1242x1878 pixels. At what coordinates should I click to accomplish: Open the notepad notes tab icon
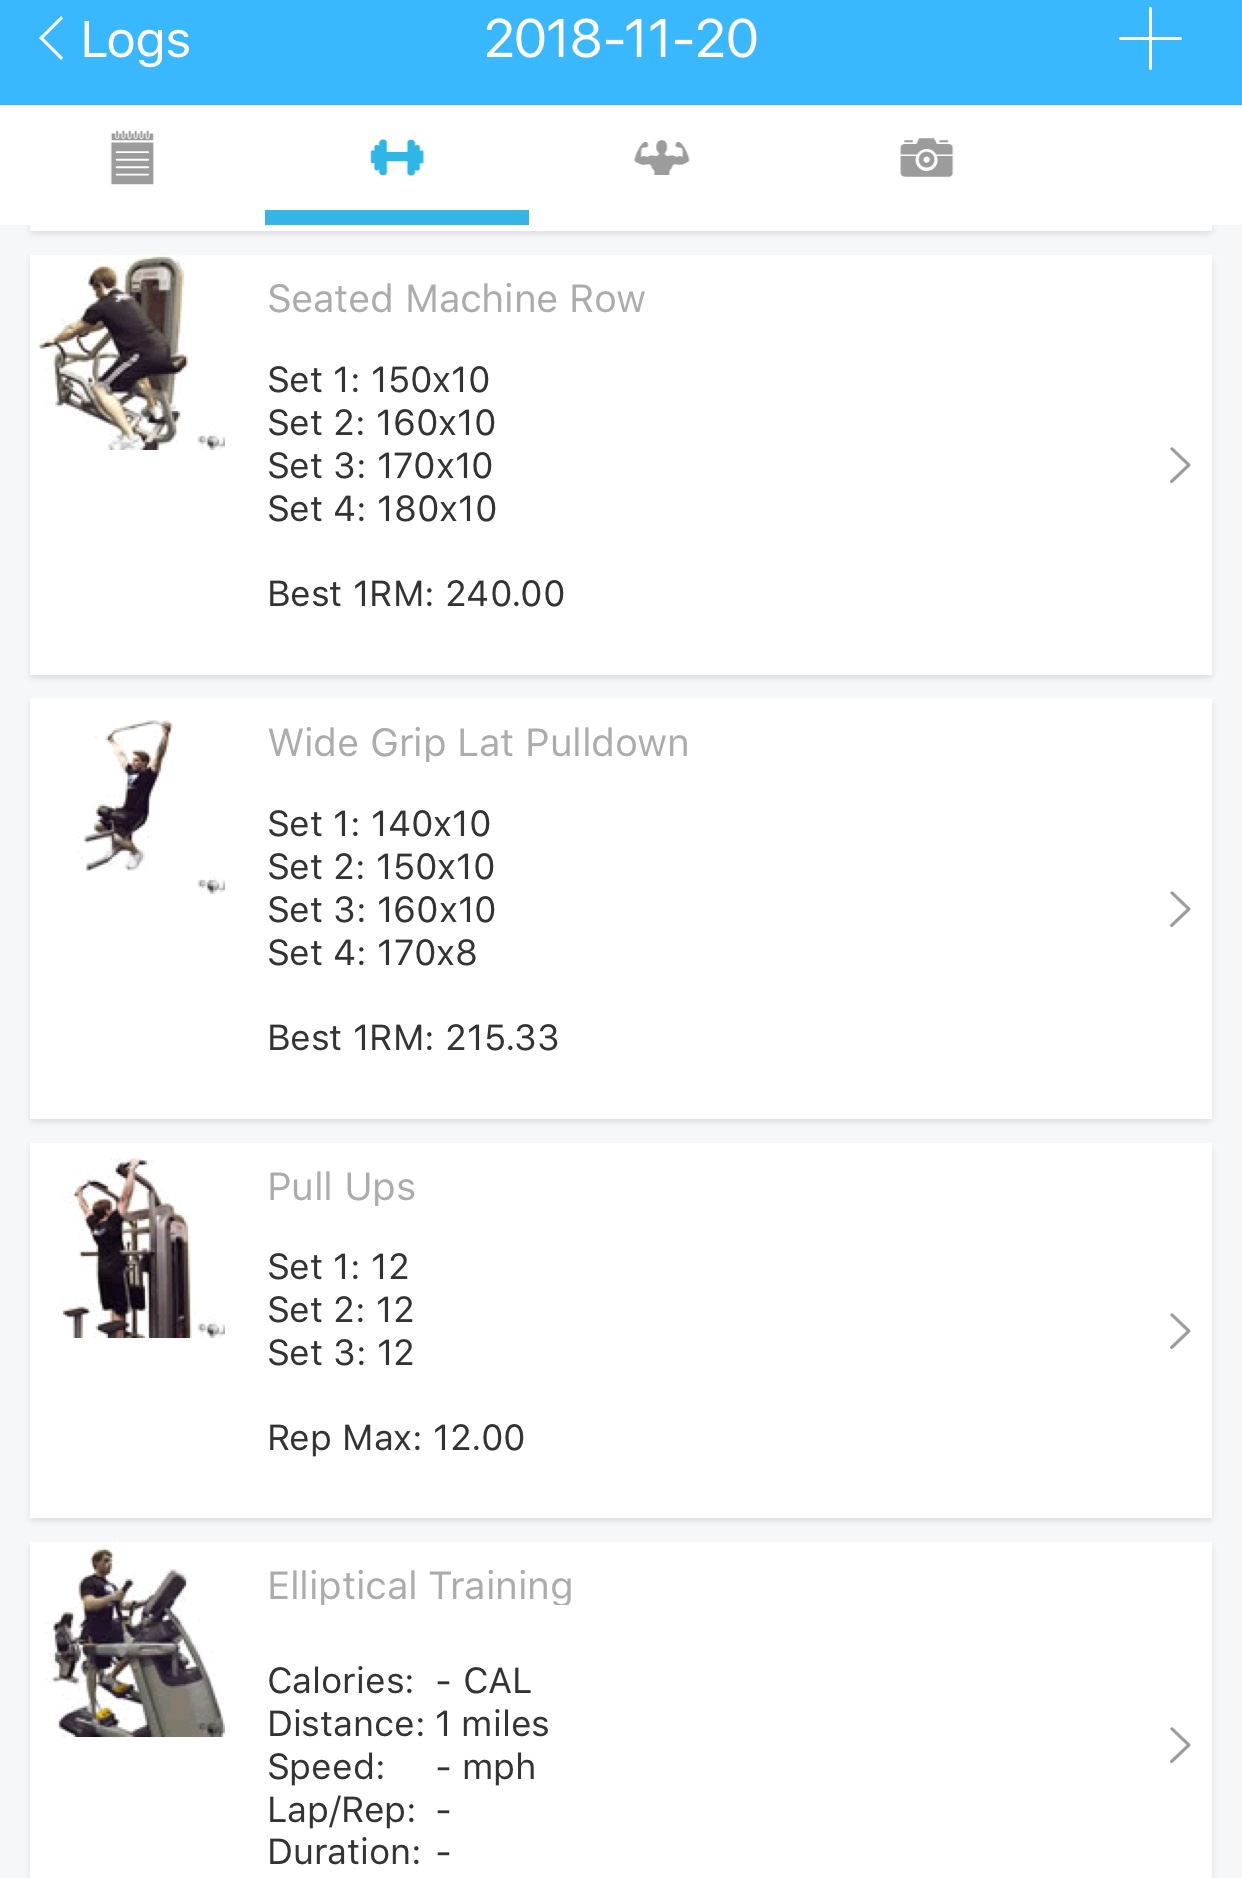(x=132, y=158)
